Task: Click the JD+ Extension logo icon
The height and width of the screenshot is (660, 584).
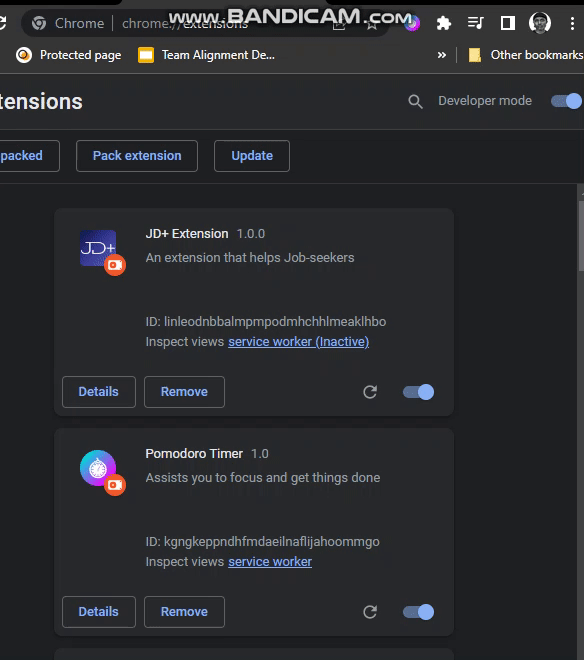Action: pos(98,248)
